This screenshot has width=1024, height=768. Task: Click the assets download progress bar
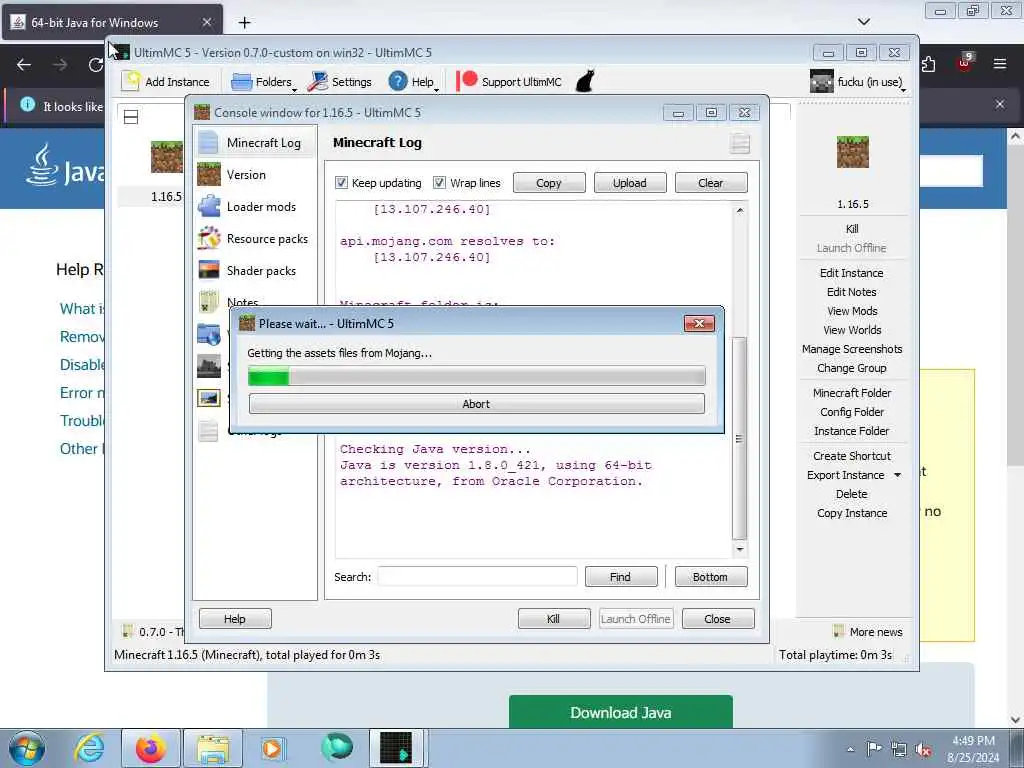pos(477,376)
